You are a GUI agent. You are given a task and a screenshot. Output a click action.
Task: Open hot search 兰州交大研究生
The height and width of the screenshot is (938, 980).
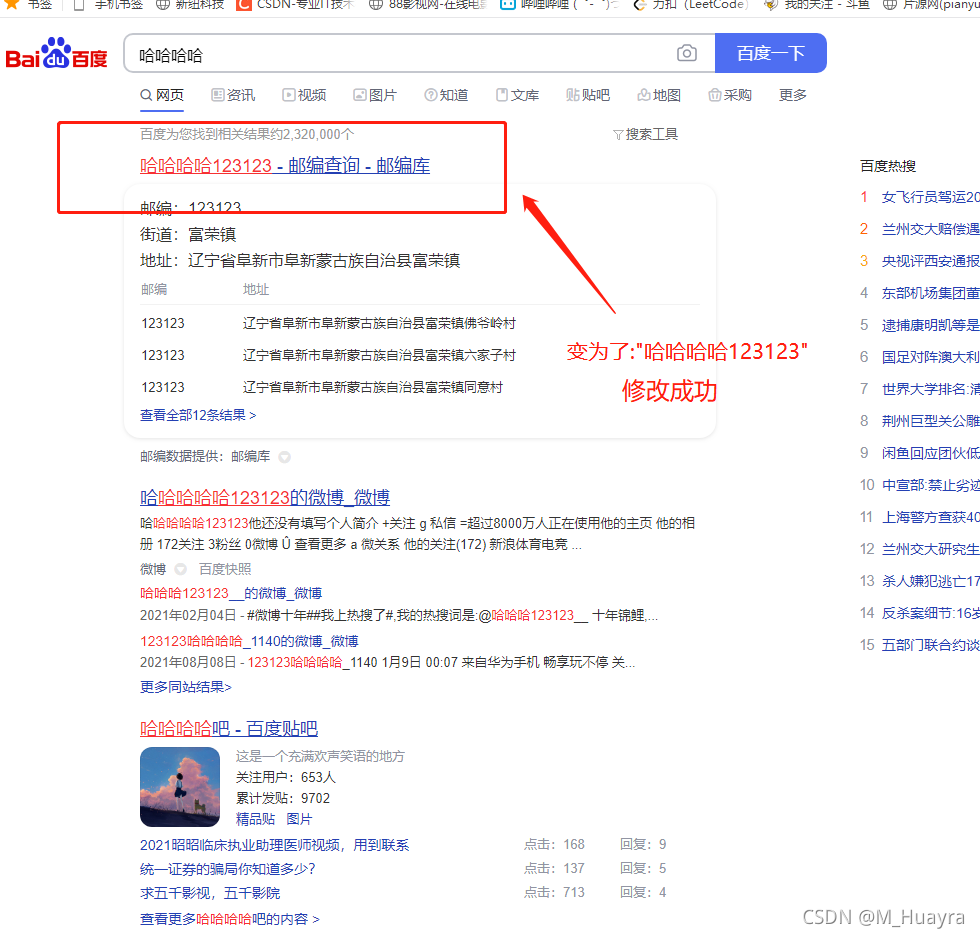[930, 549]
